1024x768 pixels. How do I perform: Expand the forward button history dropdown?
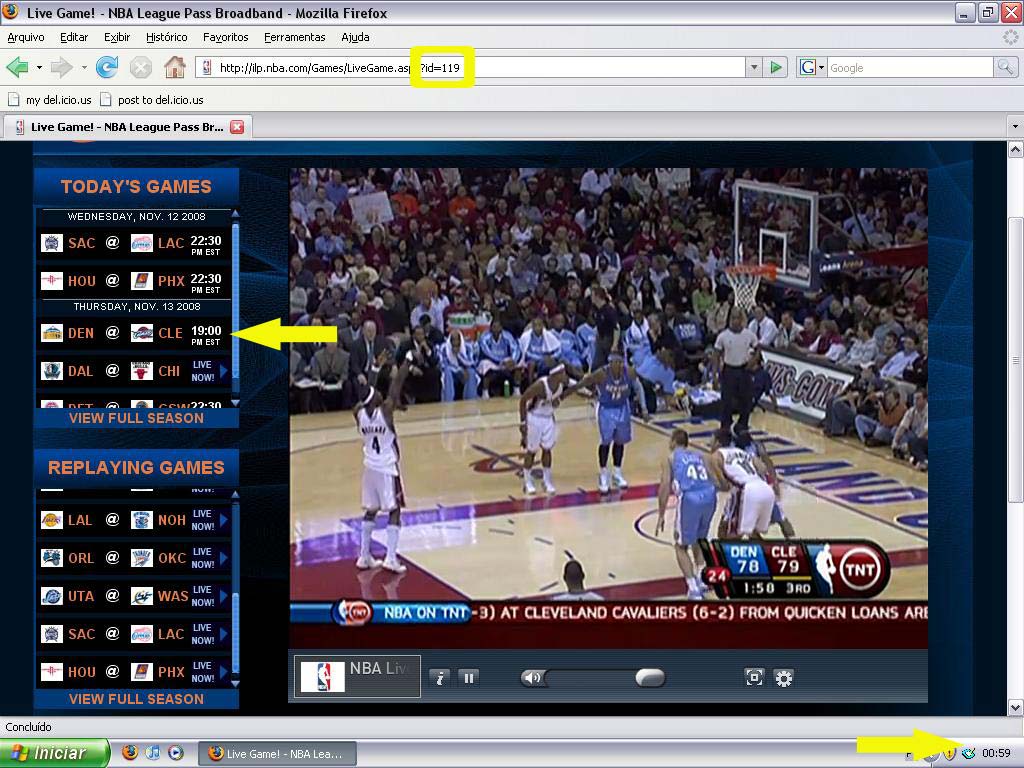coord(84,67)
